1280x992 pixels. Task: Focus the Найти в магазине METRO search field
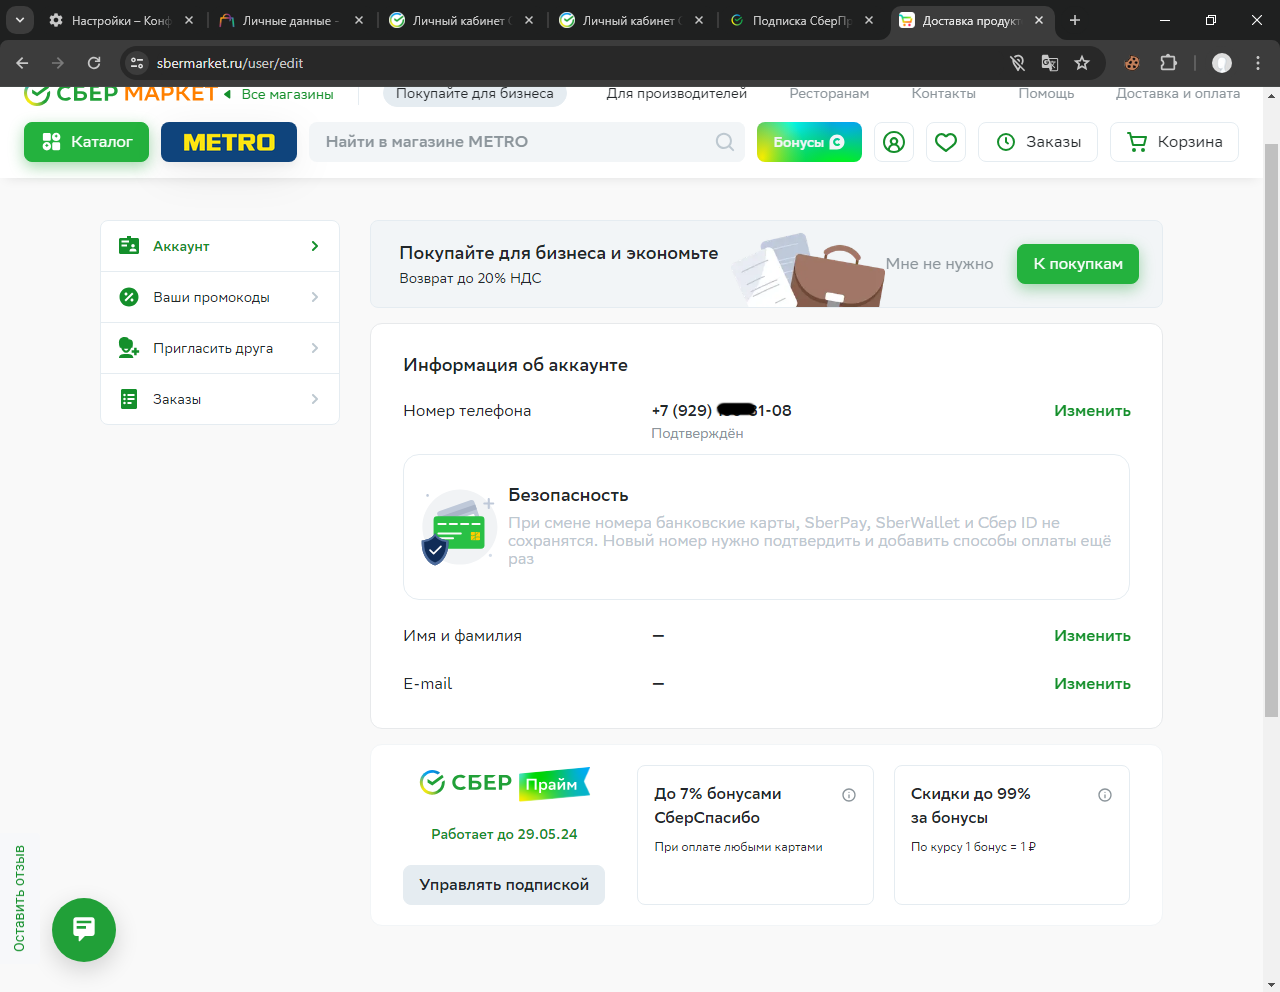[527, 142]
